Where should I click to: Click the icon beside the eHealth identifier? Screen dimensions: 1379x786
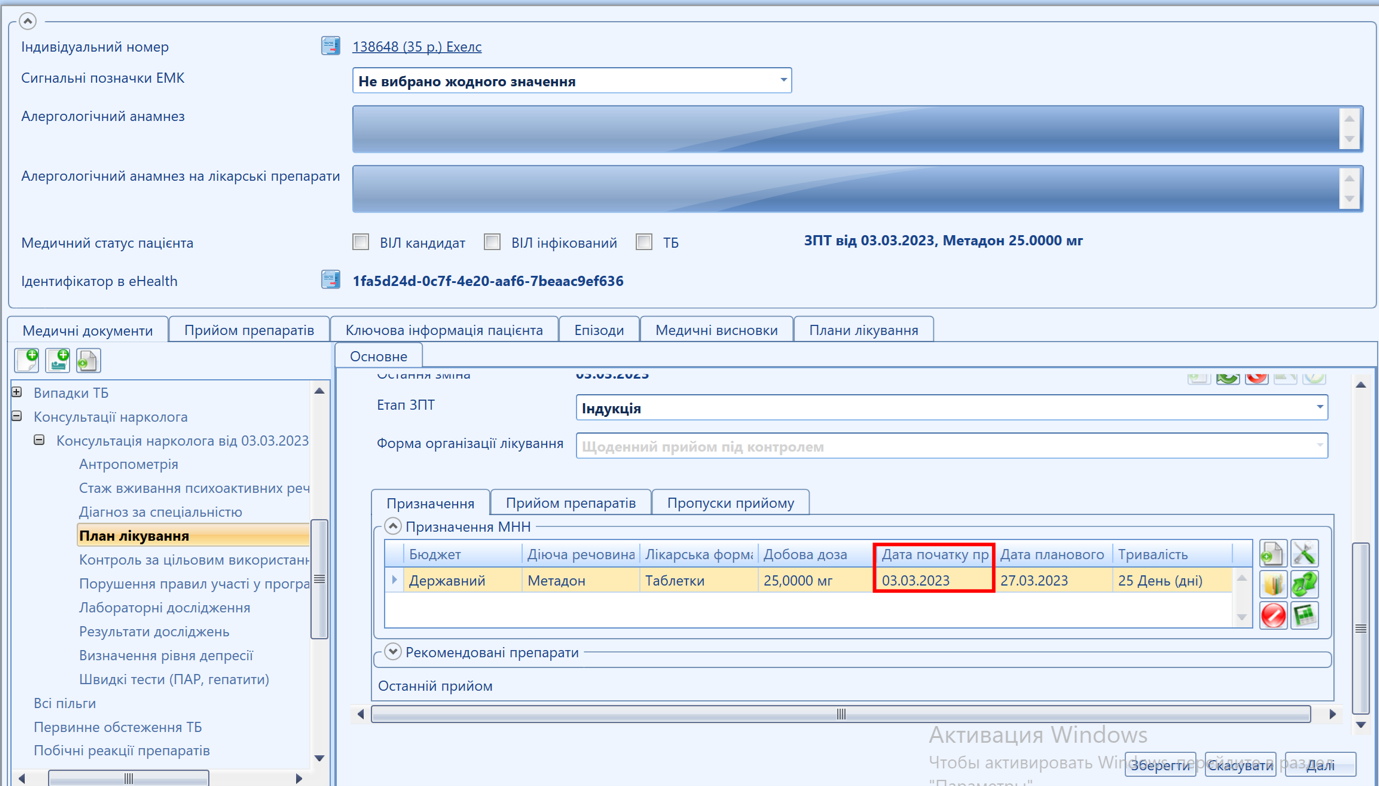click(x=331, y=280)
